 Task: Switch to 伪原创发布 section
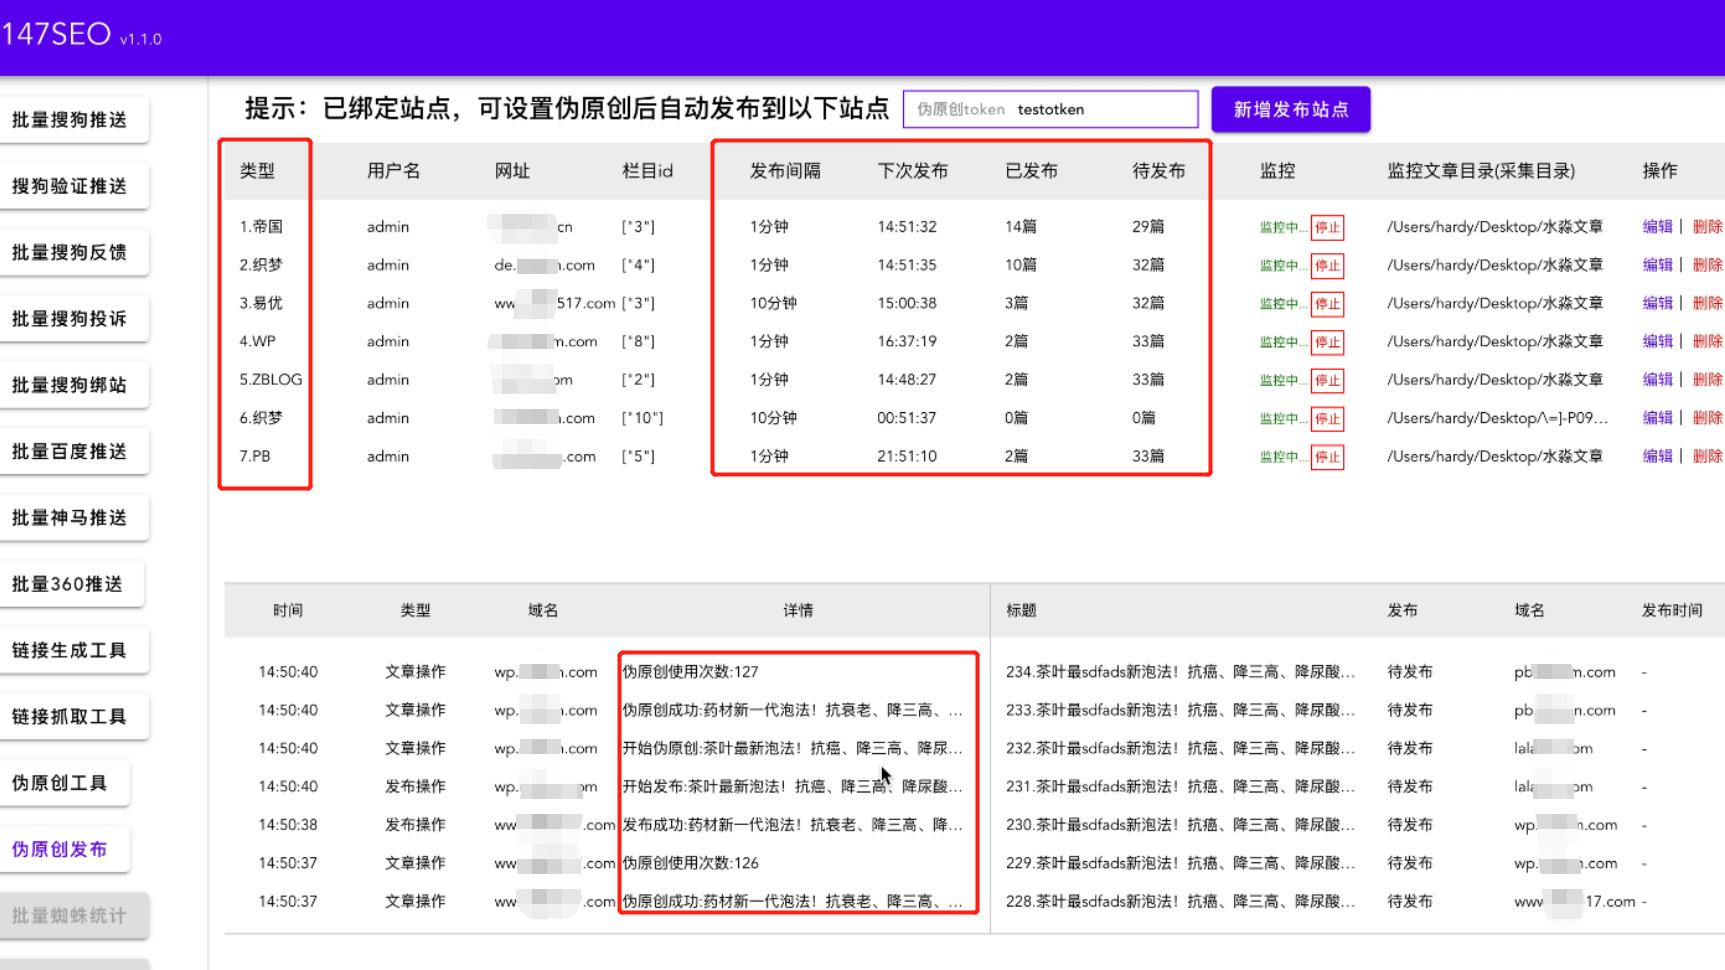click(66, 848)
